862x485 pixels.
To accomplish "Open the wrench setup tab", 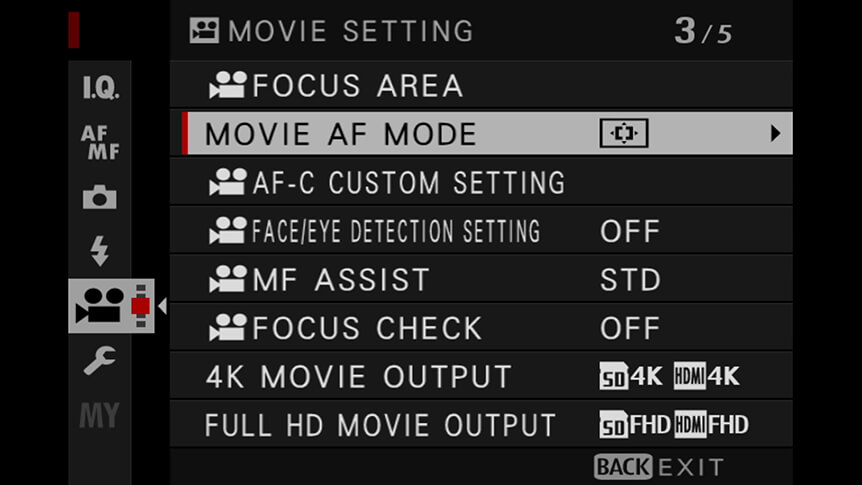I will [x=100, y=360].
